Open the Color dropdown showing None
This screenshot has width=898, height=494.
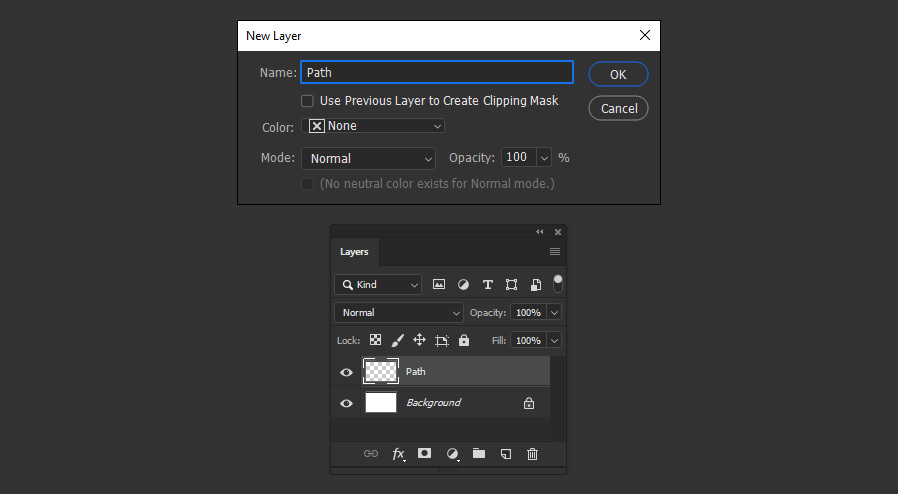pyautogui.click(x=375, y=126)
